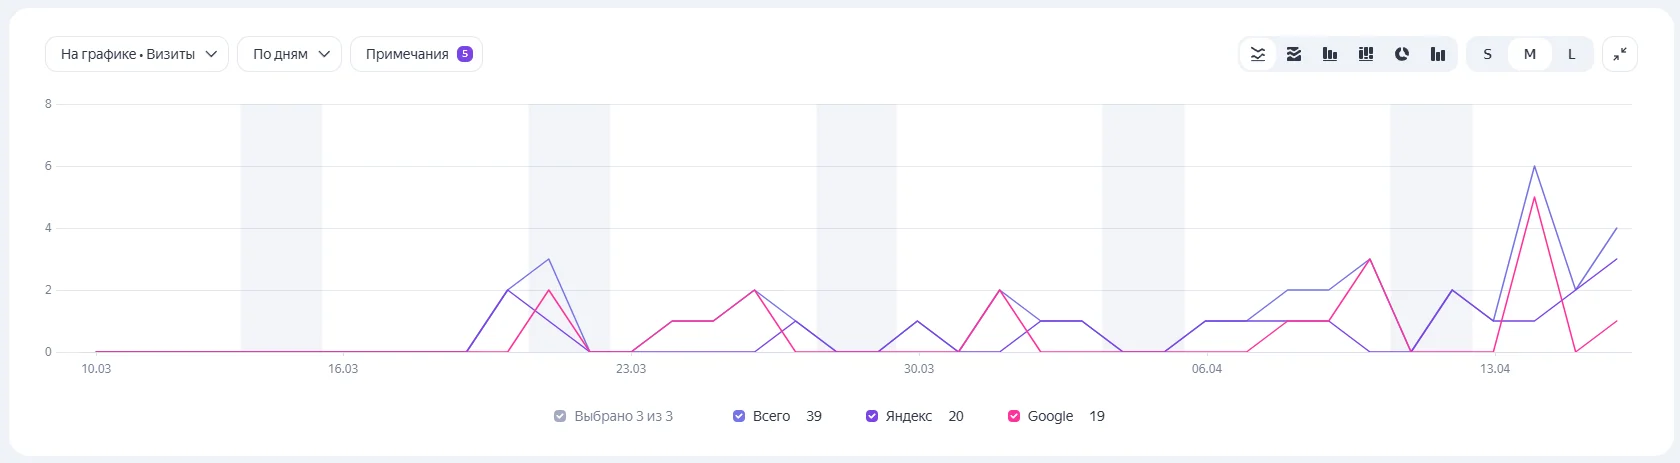Click the pink Google peak on the chart

click(1534, 198)
